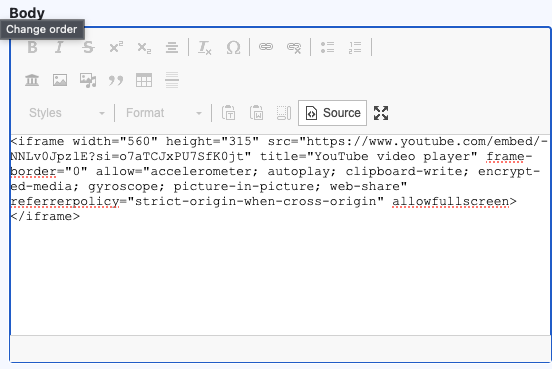This screenshot has height=369, width=554.
Task: Insert an image
Action: point(60,80)
